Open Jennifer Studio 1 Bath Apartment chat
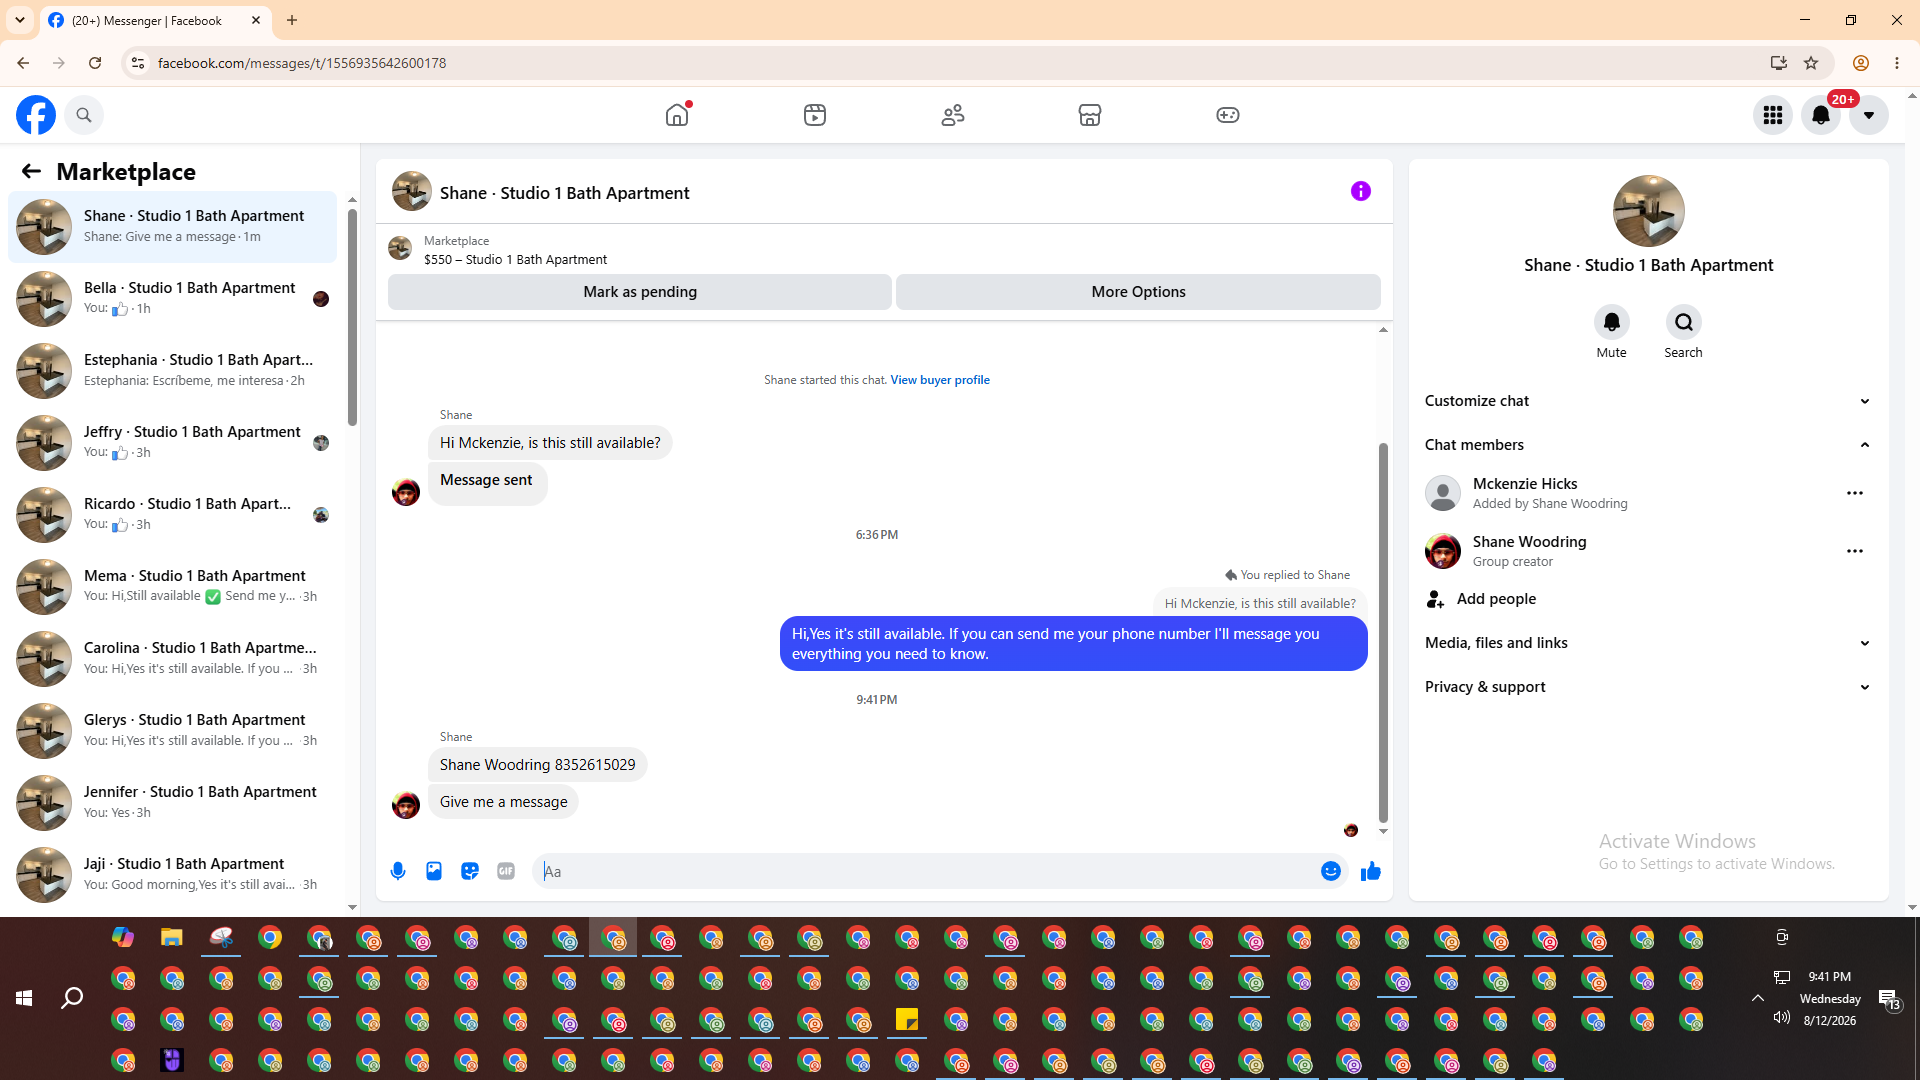This screenshot has width=1920, height=1080. click(172, 802)
